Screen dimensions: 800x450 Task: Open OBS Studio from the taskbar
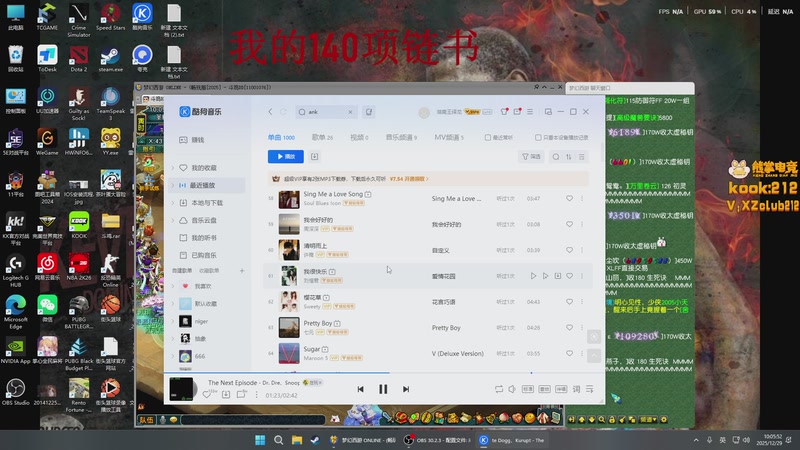click(437, 440)
